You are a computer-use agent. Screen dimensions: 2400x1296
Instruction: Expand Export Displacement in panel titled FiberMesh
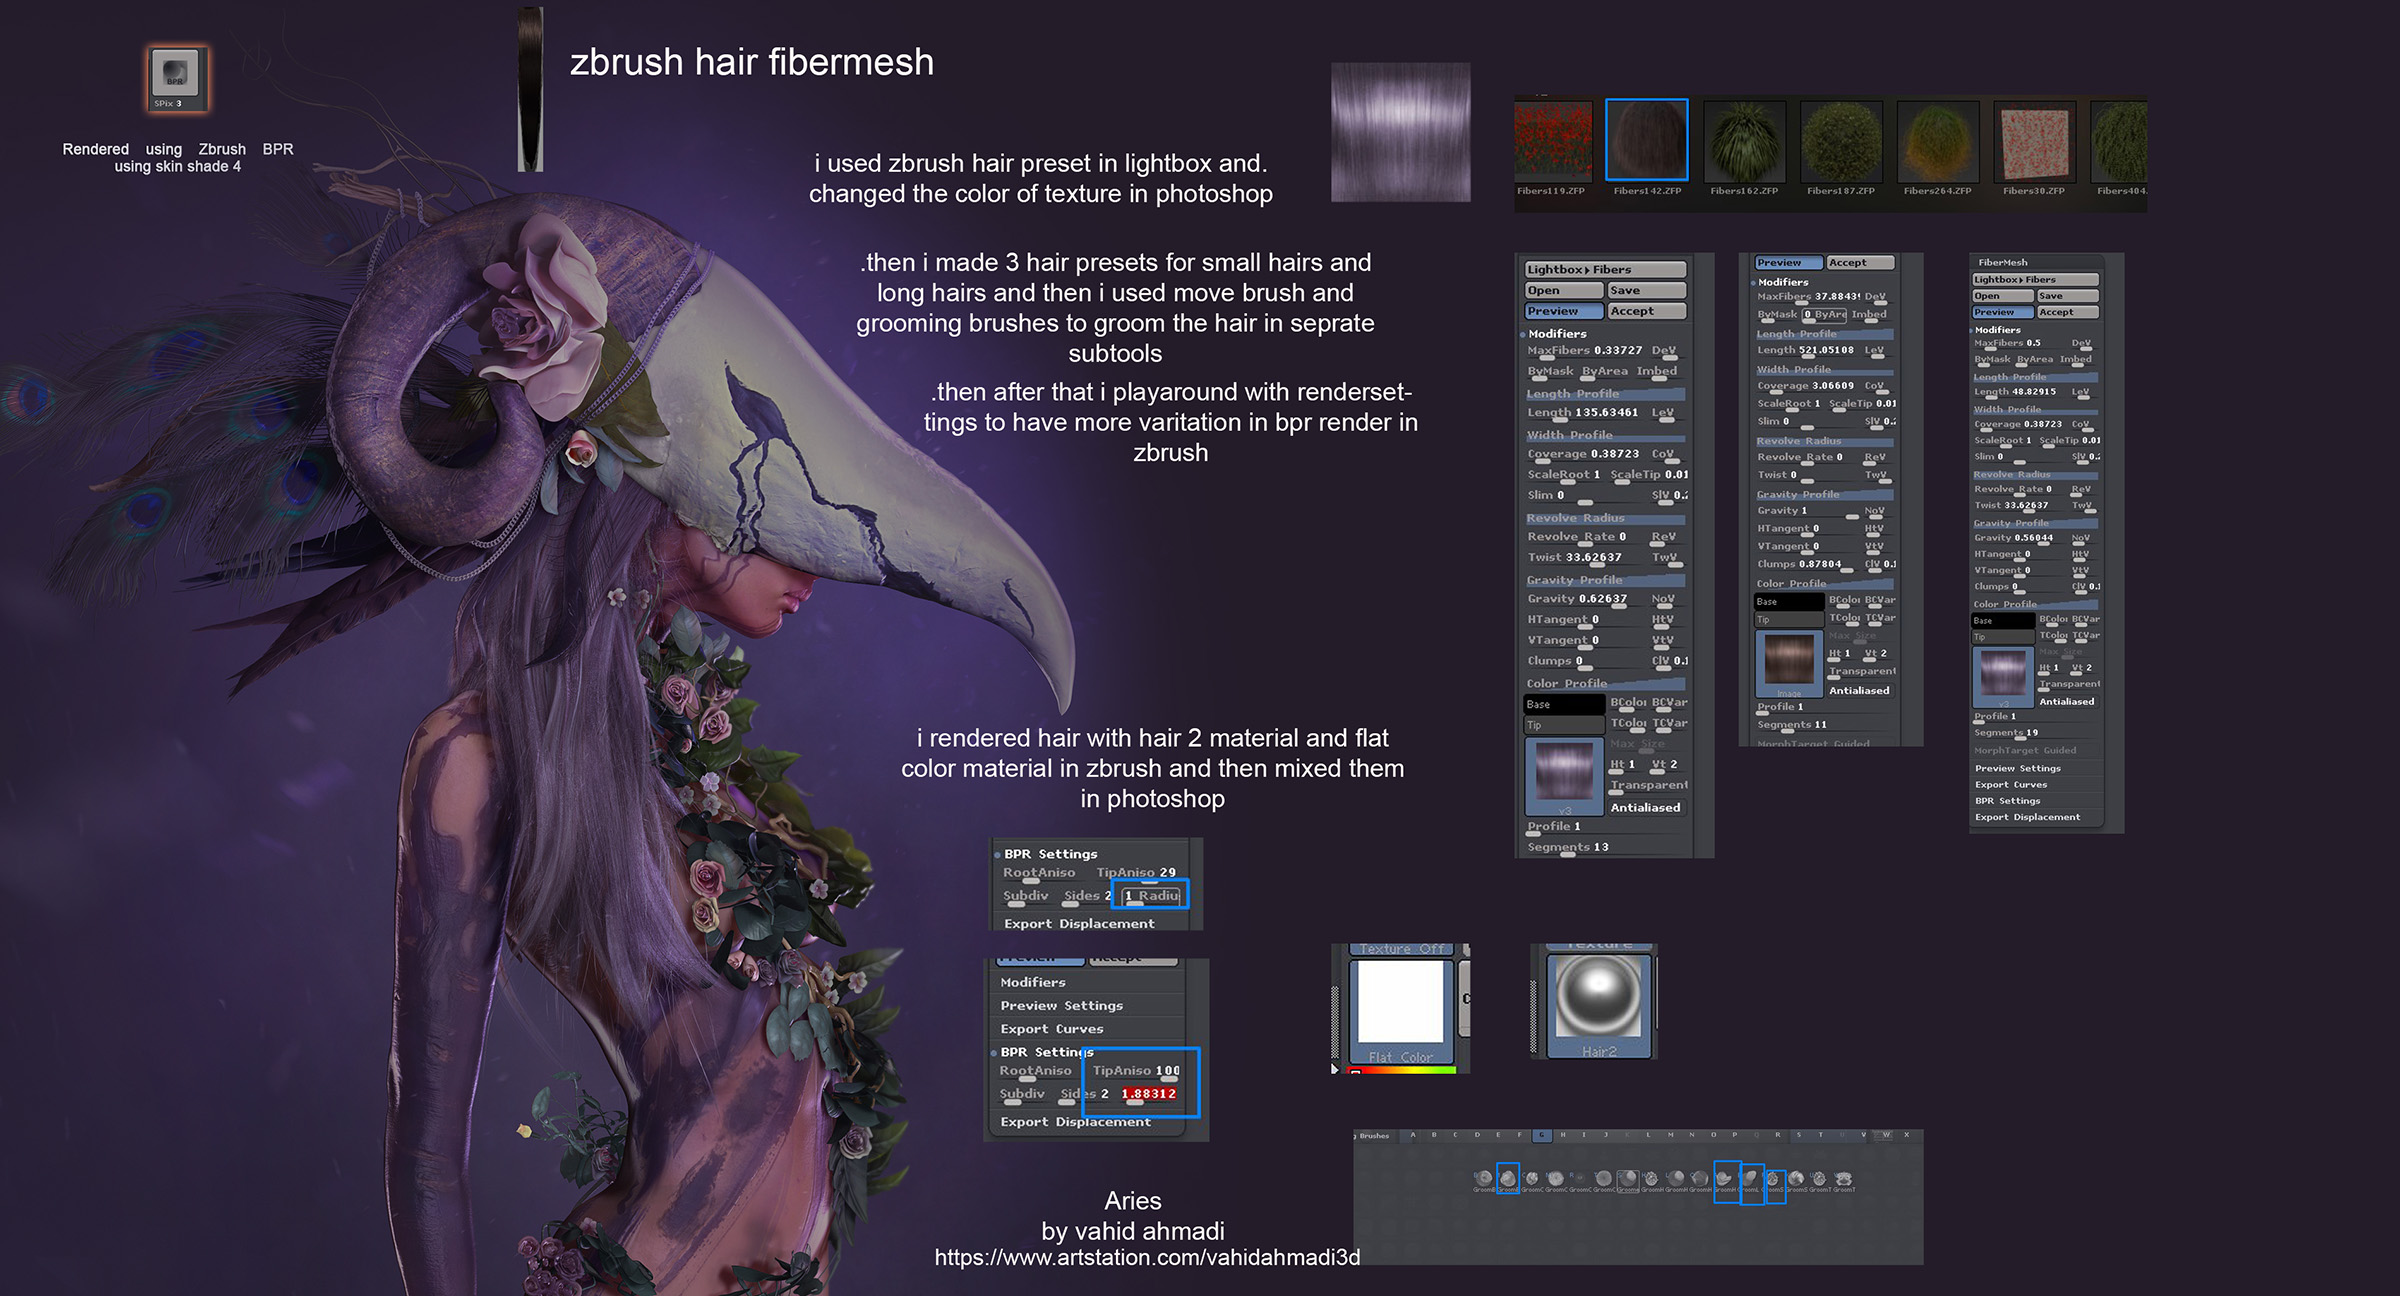tap(2027, 817)
